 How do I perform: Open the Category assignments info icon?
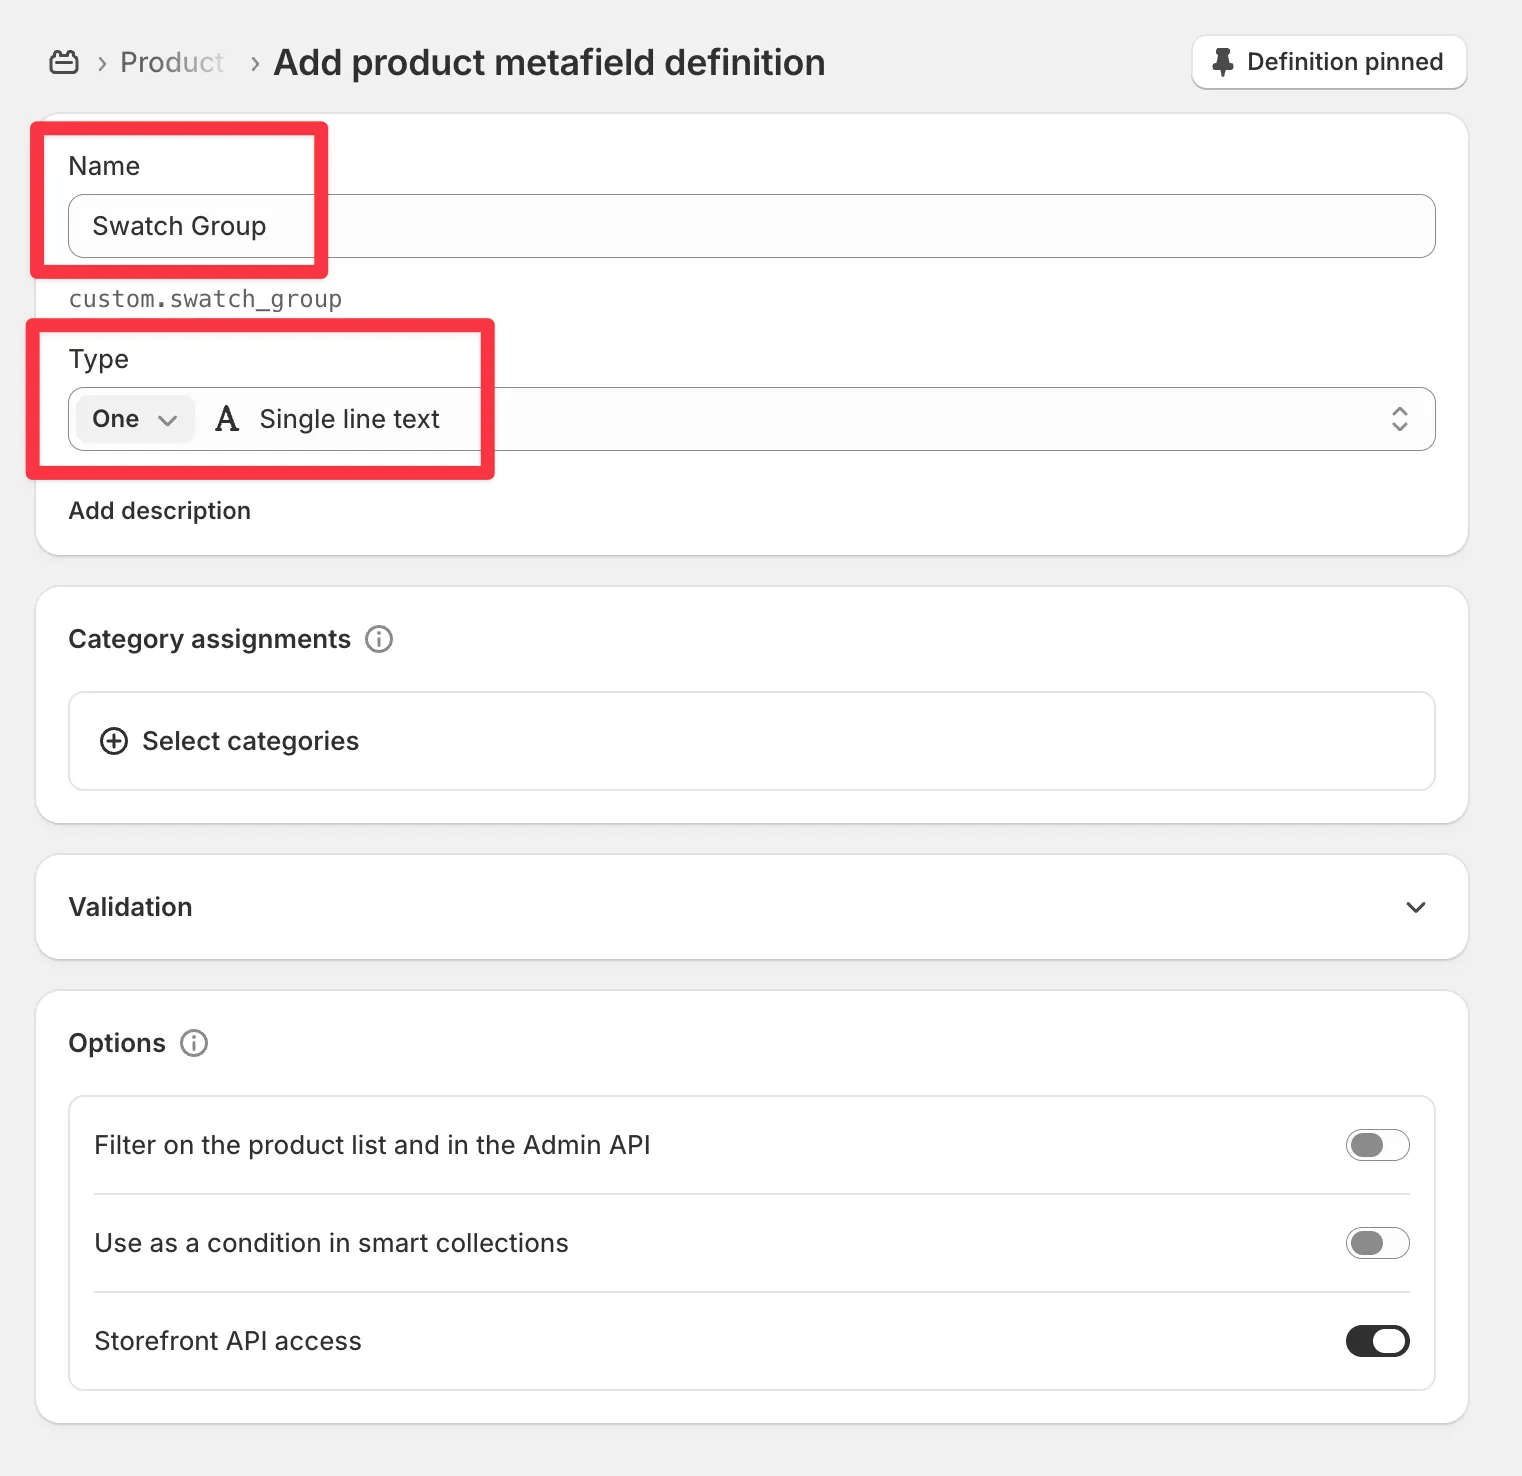tap(379, 639)
